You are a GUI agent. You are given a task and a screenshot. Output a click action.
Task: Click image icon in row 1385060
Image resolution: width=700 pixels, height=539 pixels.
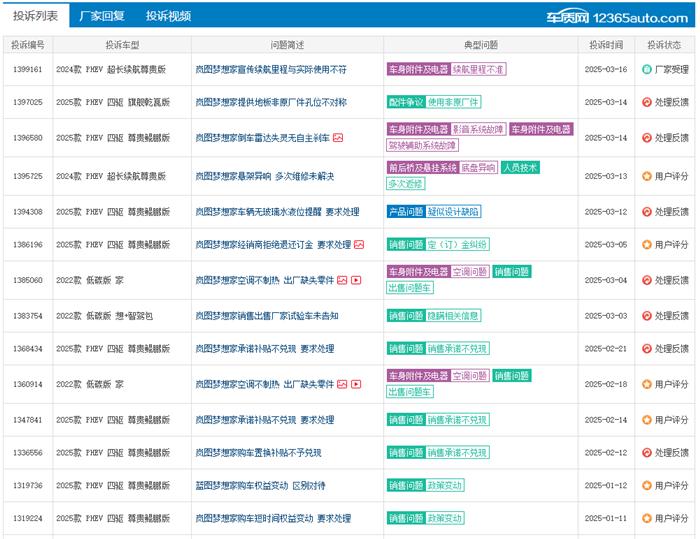(x=342, y=280)
